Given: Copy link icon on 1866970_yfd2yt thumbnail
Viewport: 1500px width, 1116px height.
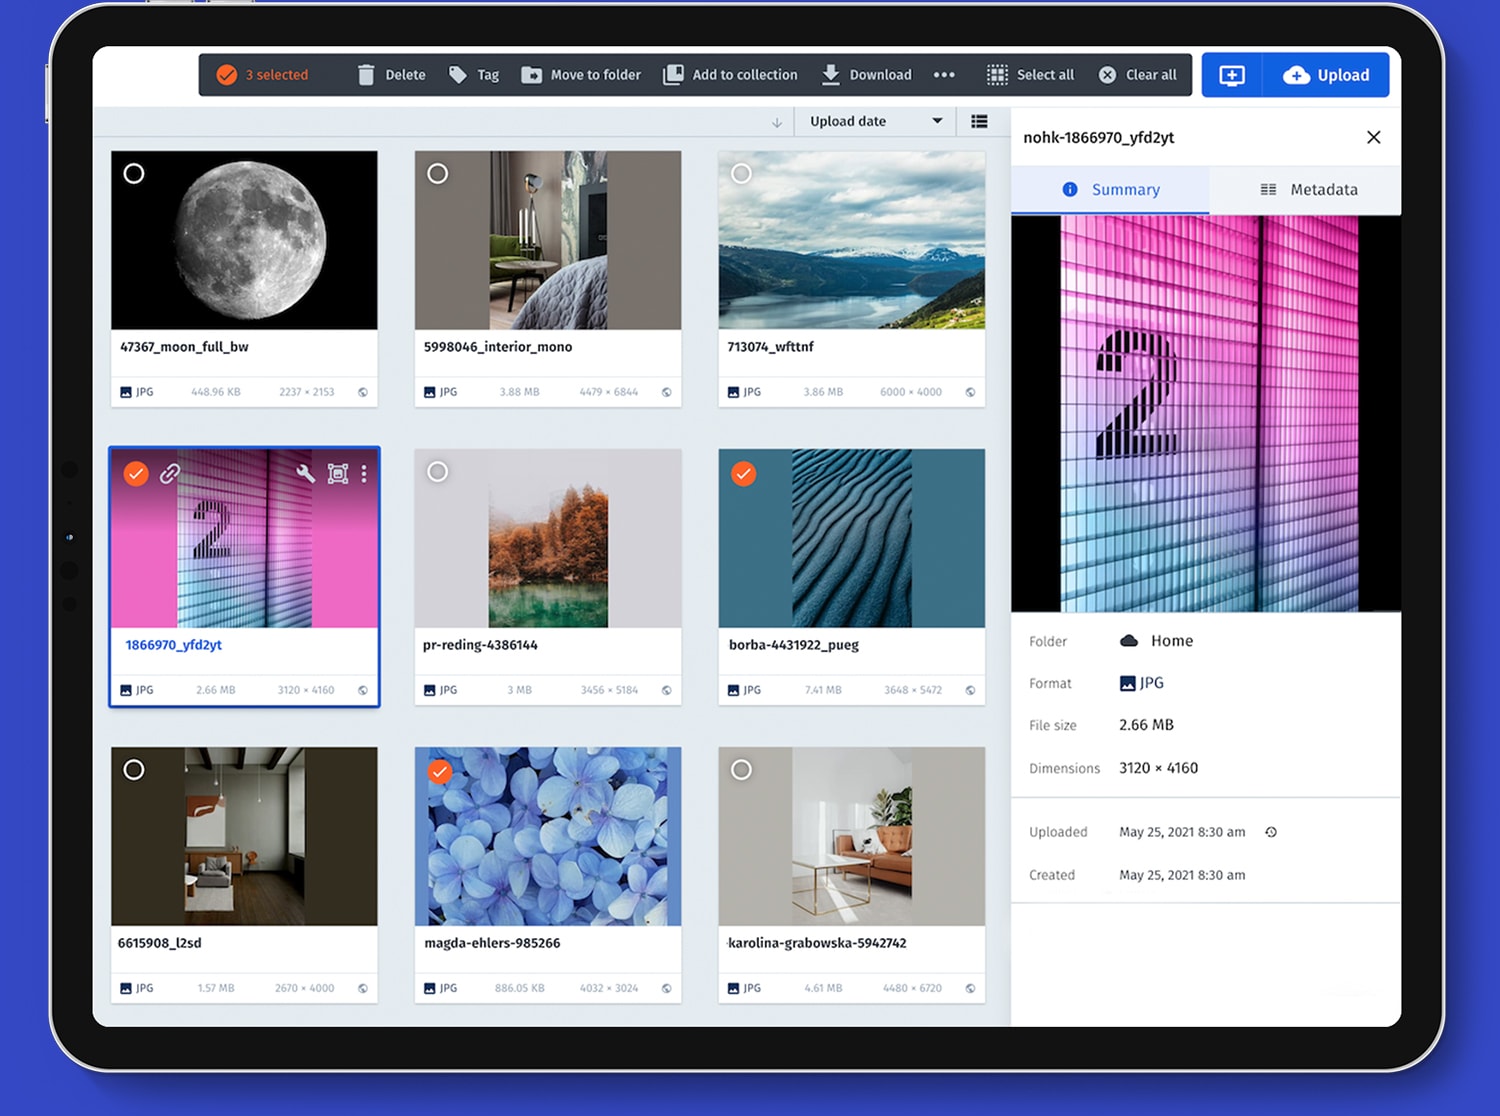Looking at the screenshot, I should pyautogui.click(x=170, y=474).
